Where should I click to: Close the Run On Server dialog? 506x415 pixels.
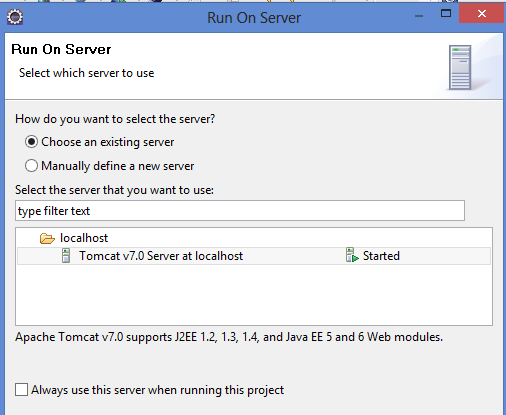[481, 13]
